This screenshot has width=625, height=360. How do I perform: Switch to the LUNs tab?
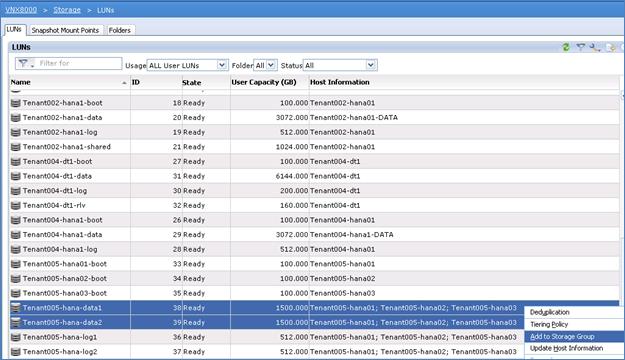[14, 30]
